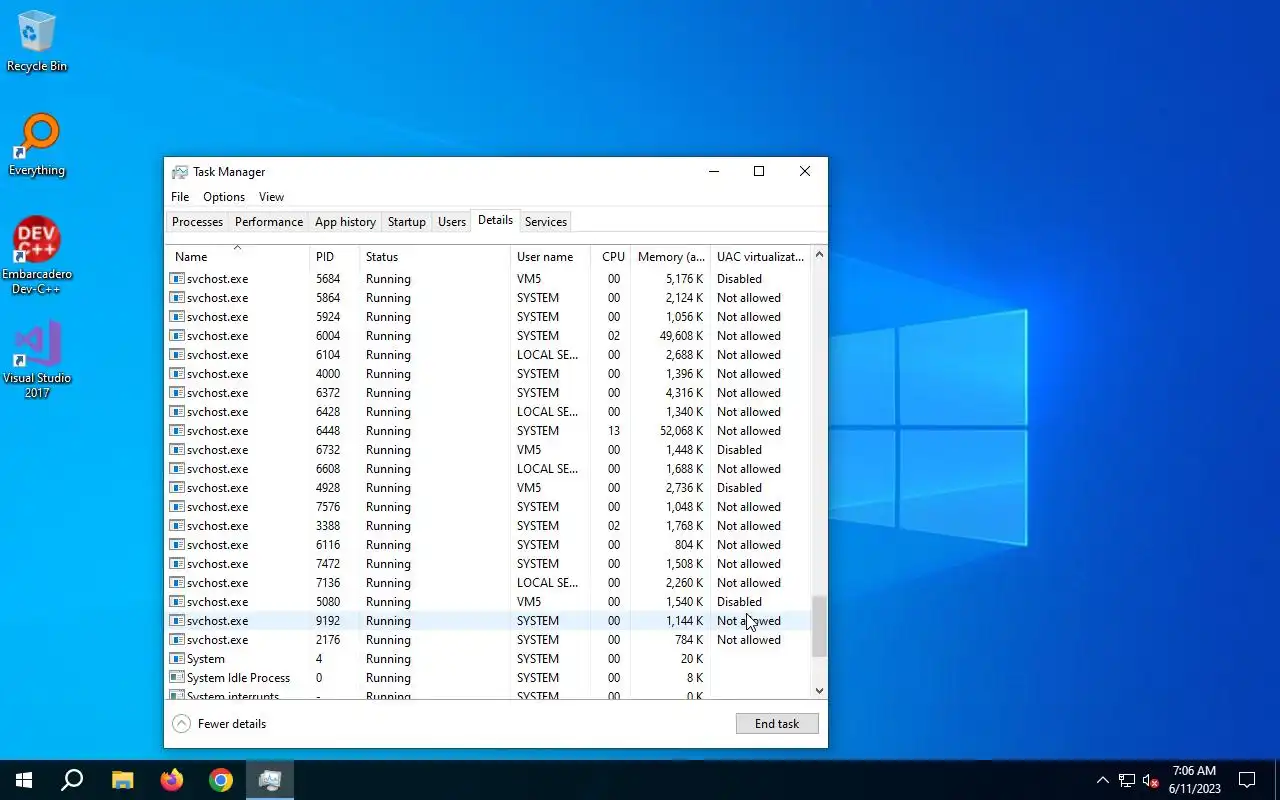Open the Windows Start menu
Screen dimensions: 1280x800
tap(24, 780)
